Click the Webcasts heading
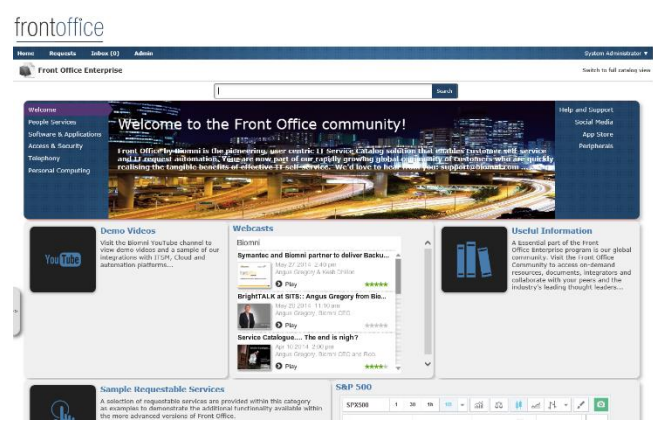The height and width of the screenshot is (427, 653). tap(253, 228)
